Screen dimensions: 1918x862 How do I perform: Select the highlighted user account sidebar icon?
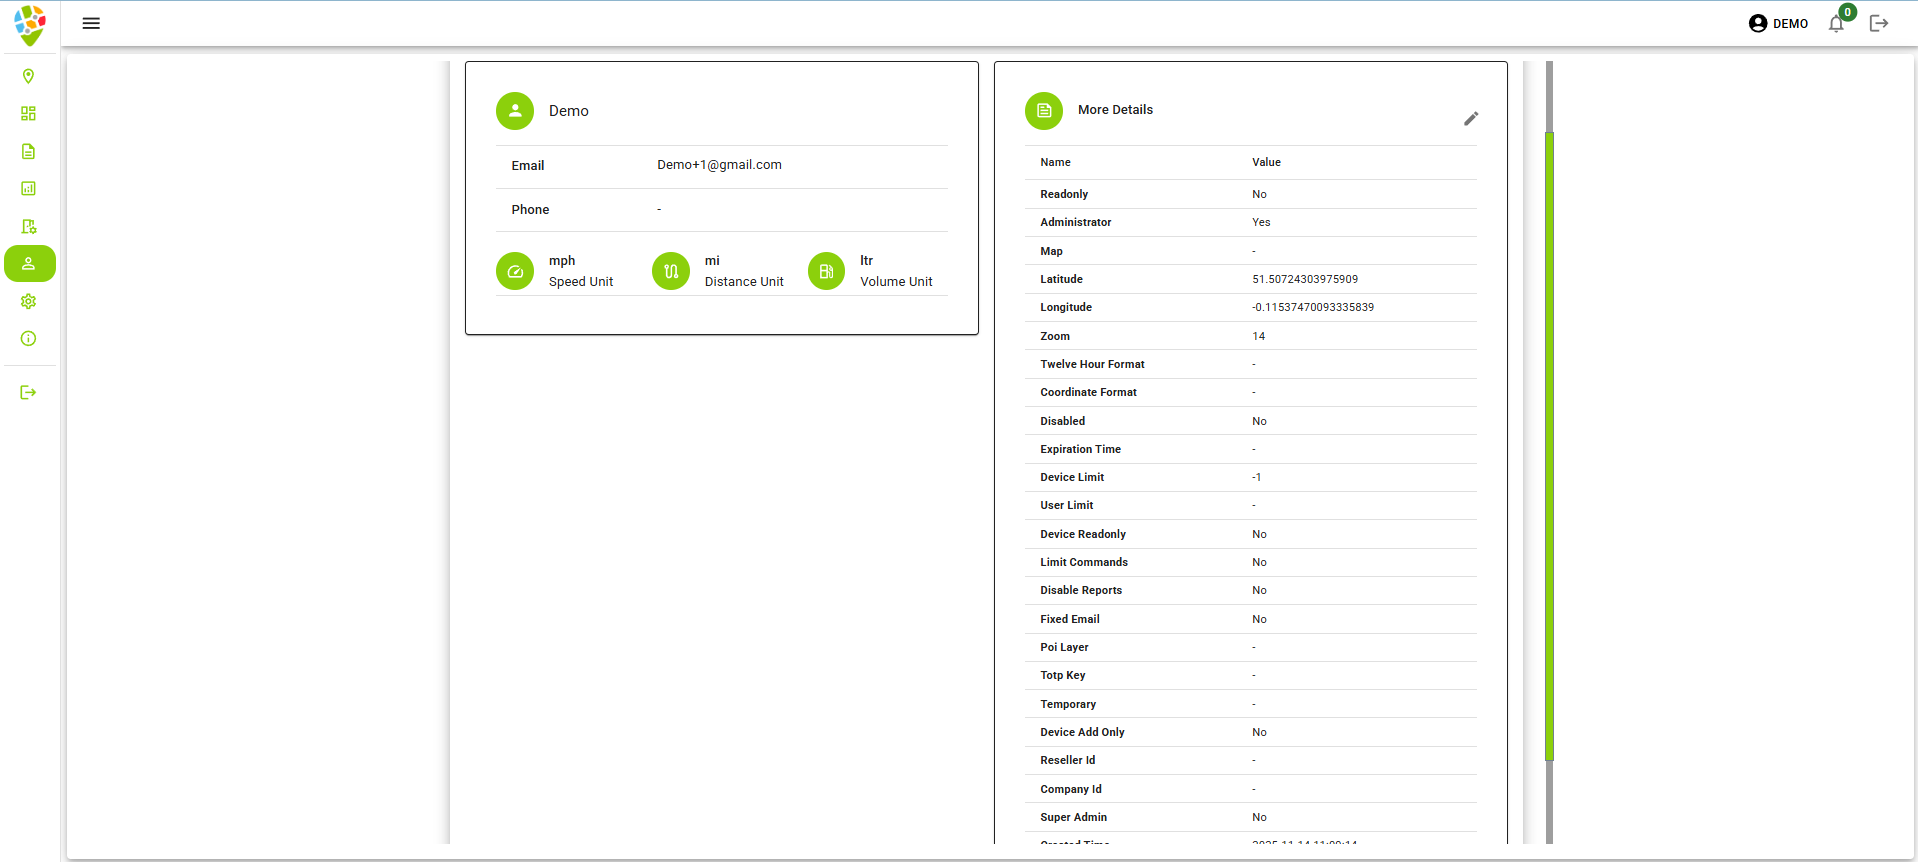tap(29, 264)
